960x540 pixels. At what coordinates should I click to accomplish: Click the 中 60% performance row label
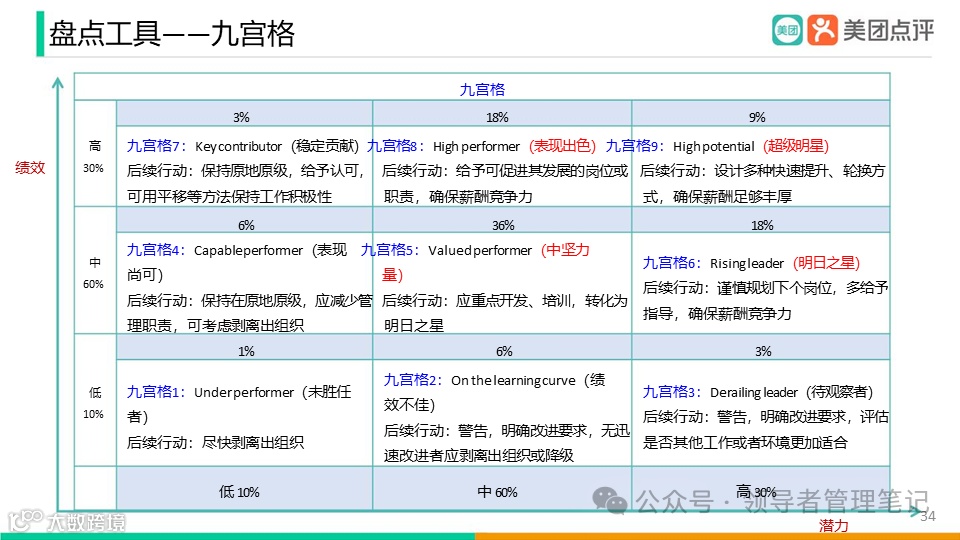click(94, 273)
